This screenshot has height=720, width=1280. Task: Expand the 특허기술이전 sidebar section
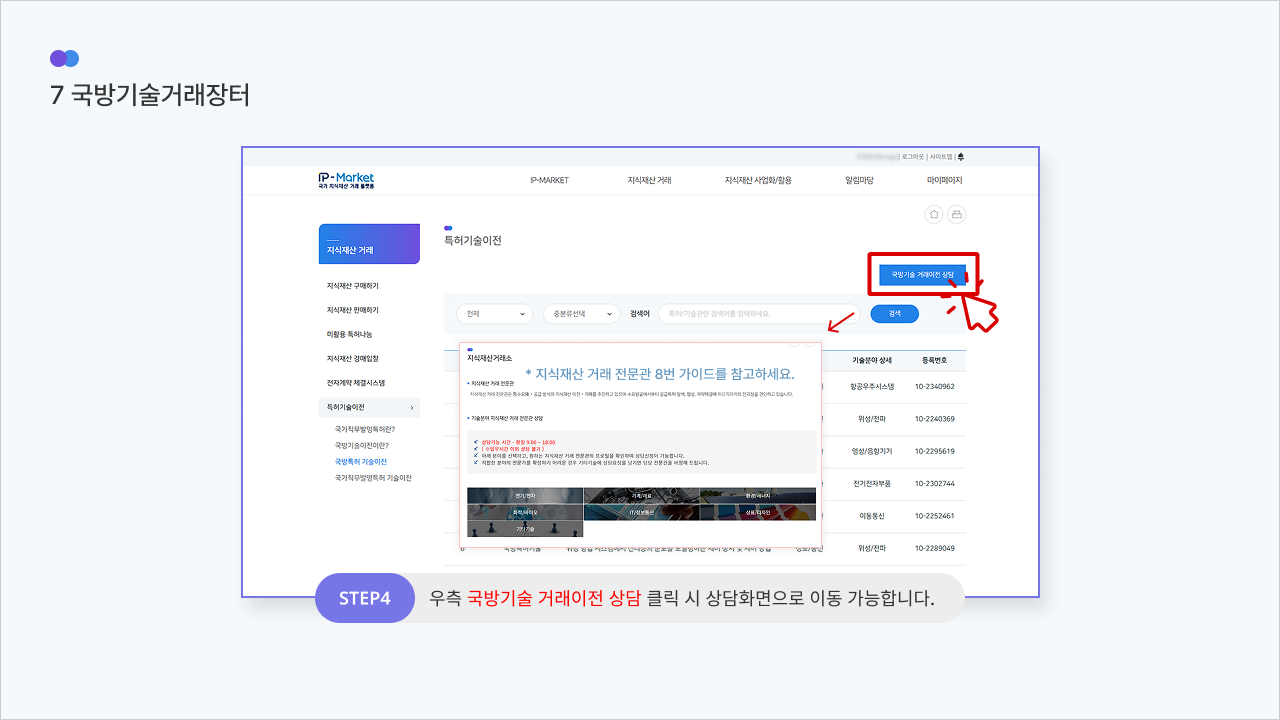coord(368,407)
